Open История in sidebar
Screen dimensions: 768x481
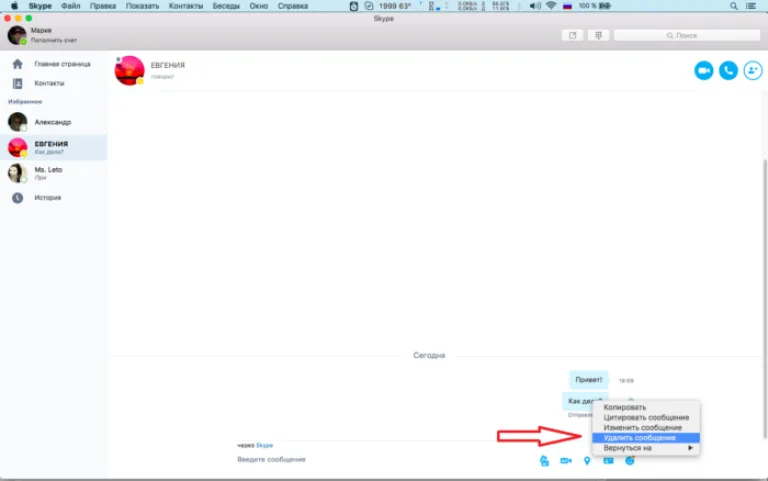point(53,198)
